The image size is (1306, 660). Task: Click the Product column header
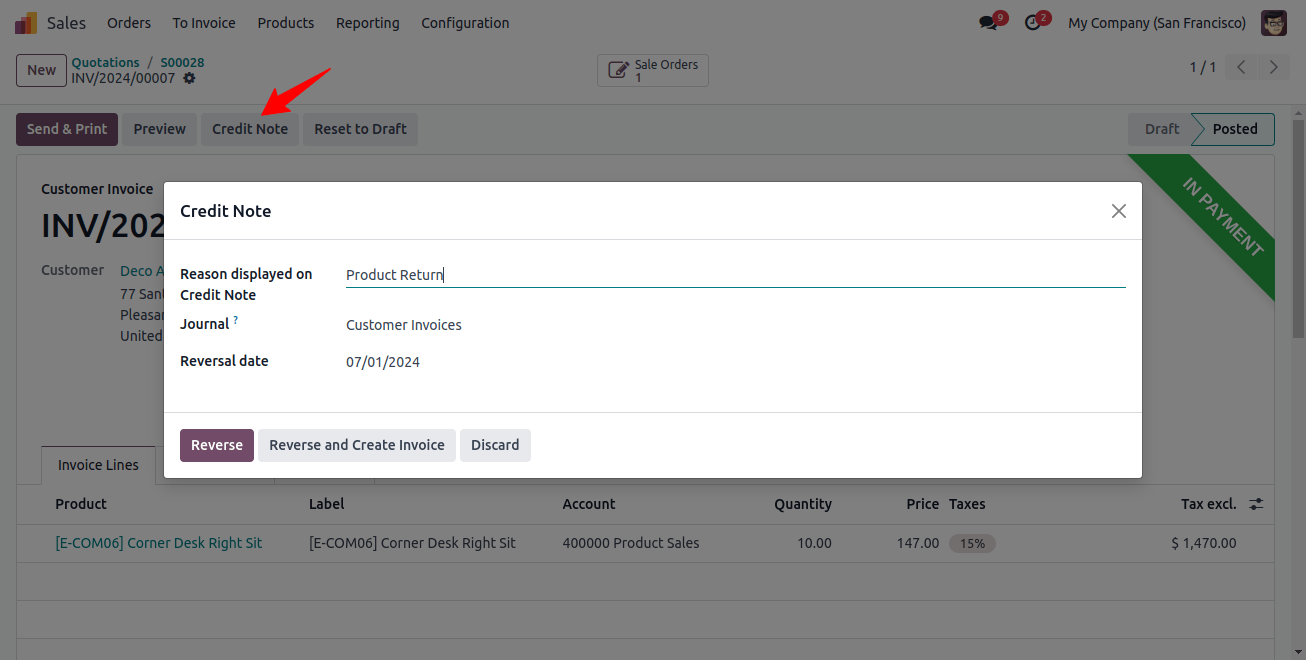click(x=81, y=504)
